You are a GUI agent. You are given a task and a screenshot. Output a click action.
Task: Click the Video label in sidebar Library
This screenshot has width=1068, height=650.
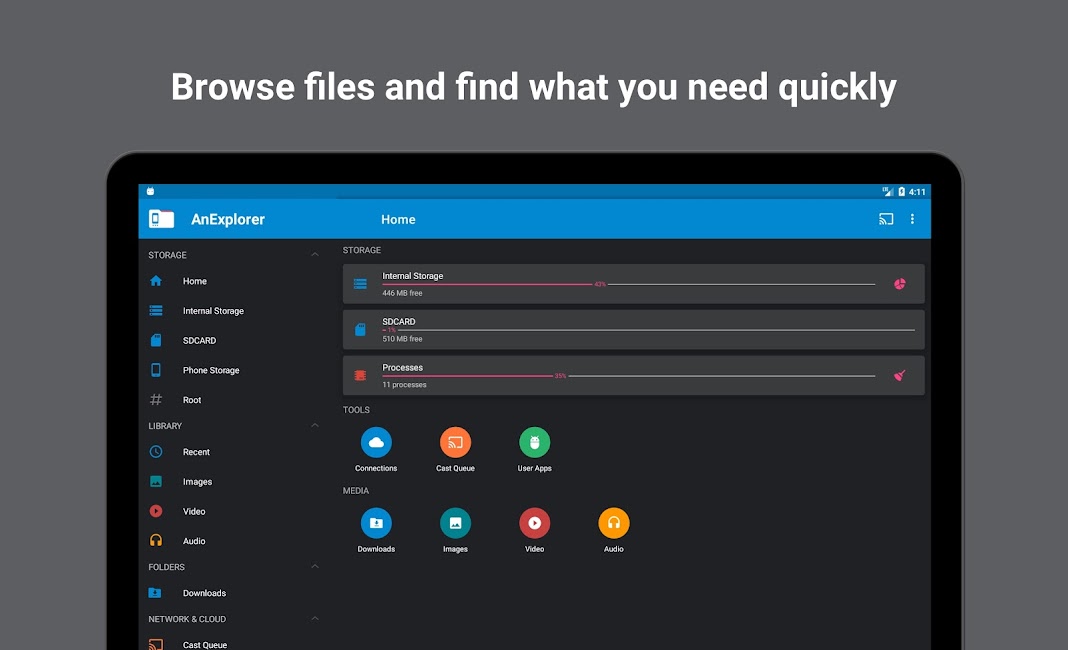[194, 511]
